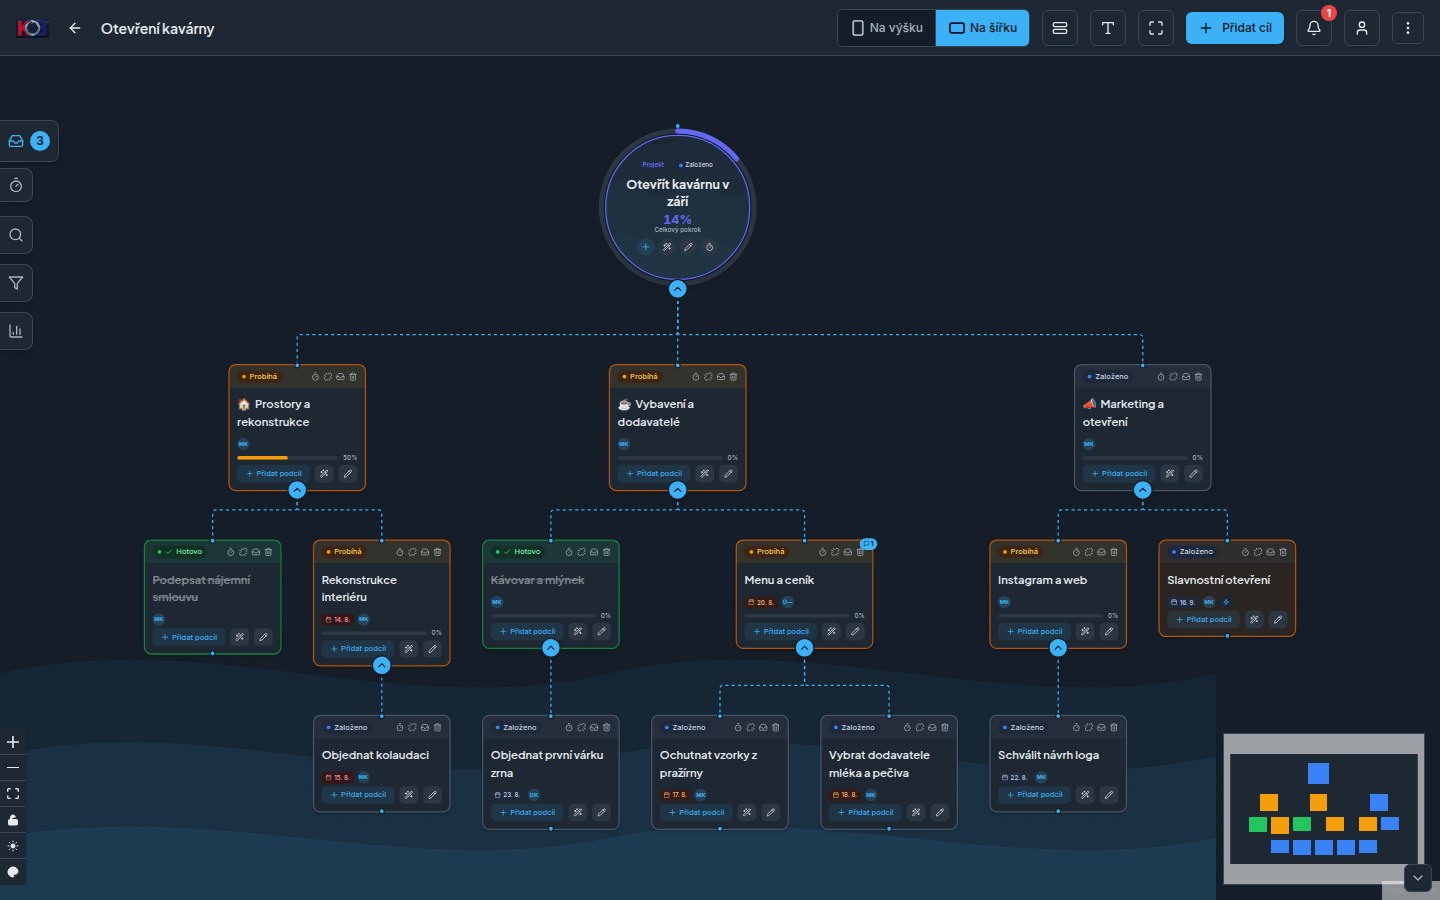
Task: Collapse the minimap with the chevron
Action: point(1418,878)
